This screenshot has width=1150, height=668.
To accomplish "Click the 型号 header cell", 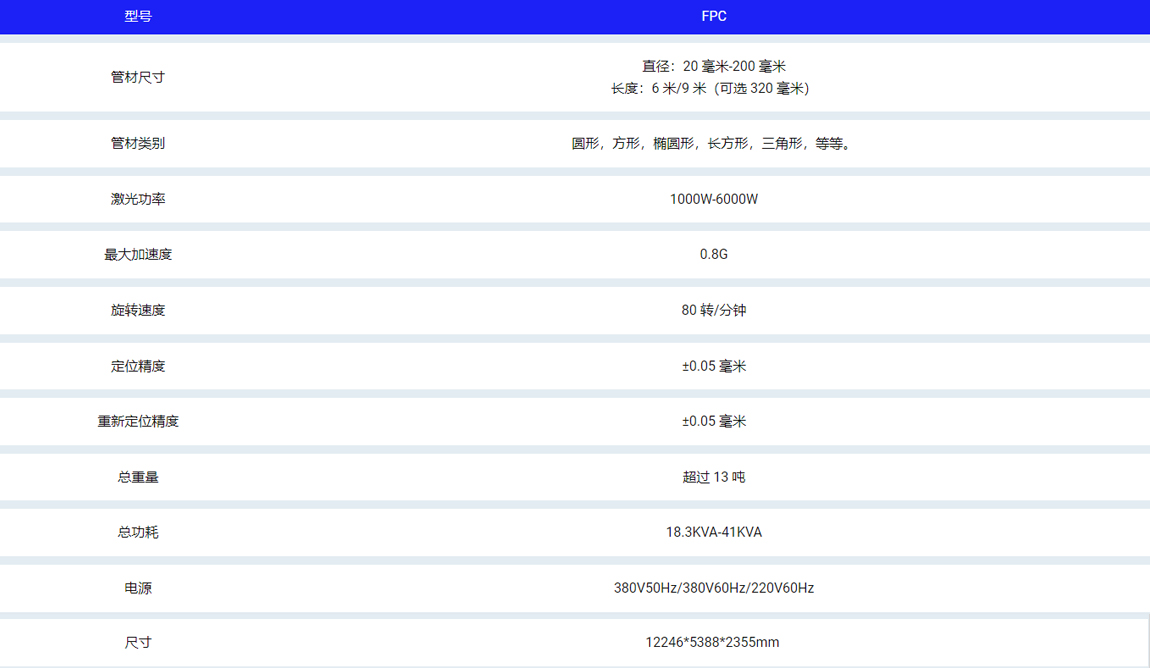I will (138, 16).
